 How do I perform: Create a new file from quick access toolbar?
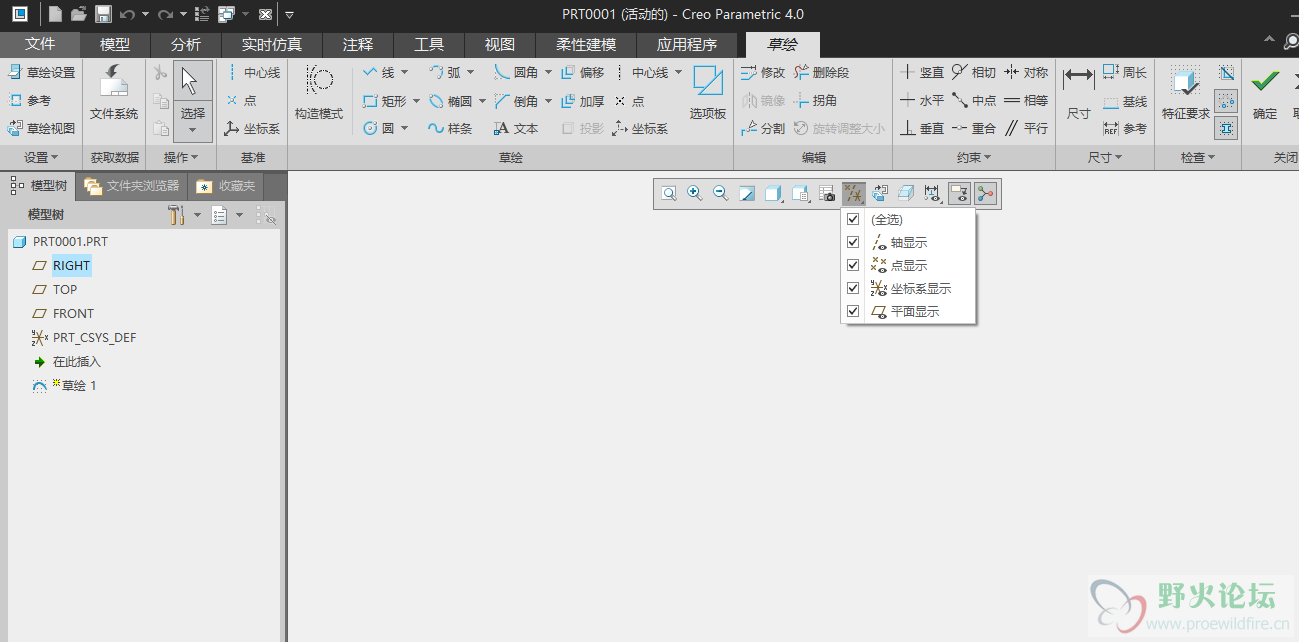(x=55, y=14)
